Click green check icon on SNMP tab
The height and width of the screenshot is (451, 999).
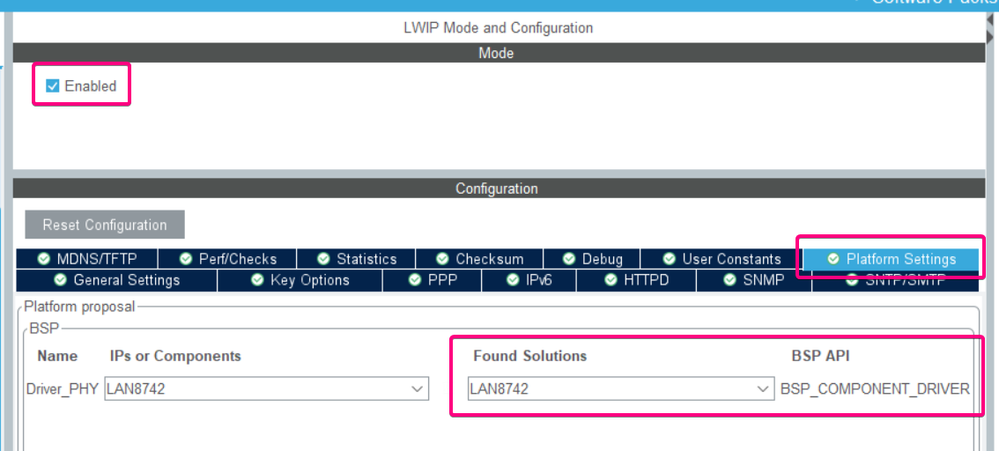click(729, 280)
